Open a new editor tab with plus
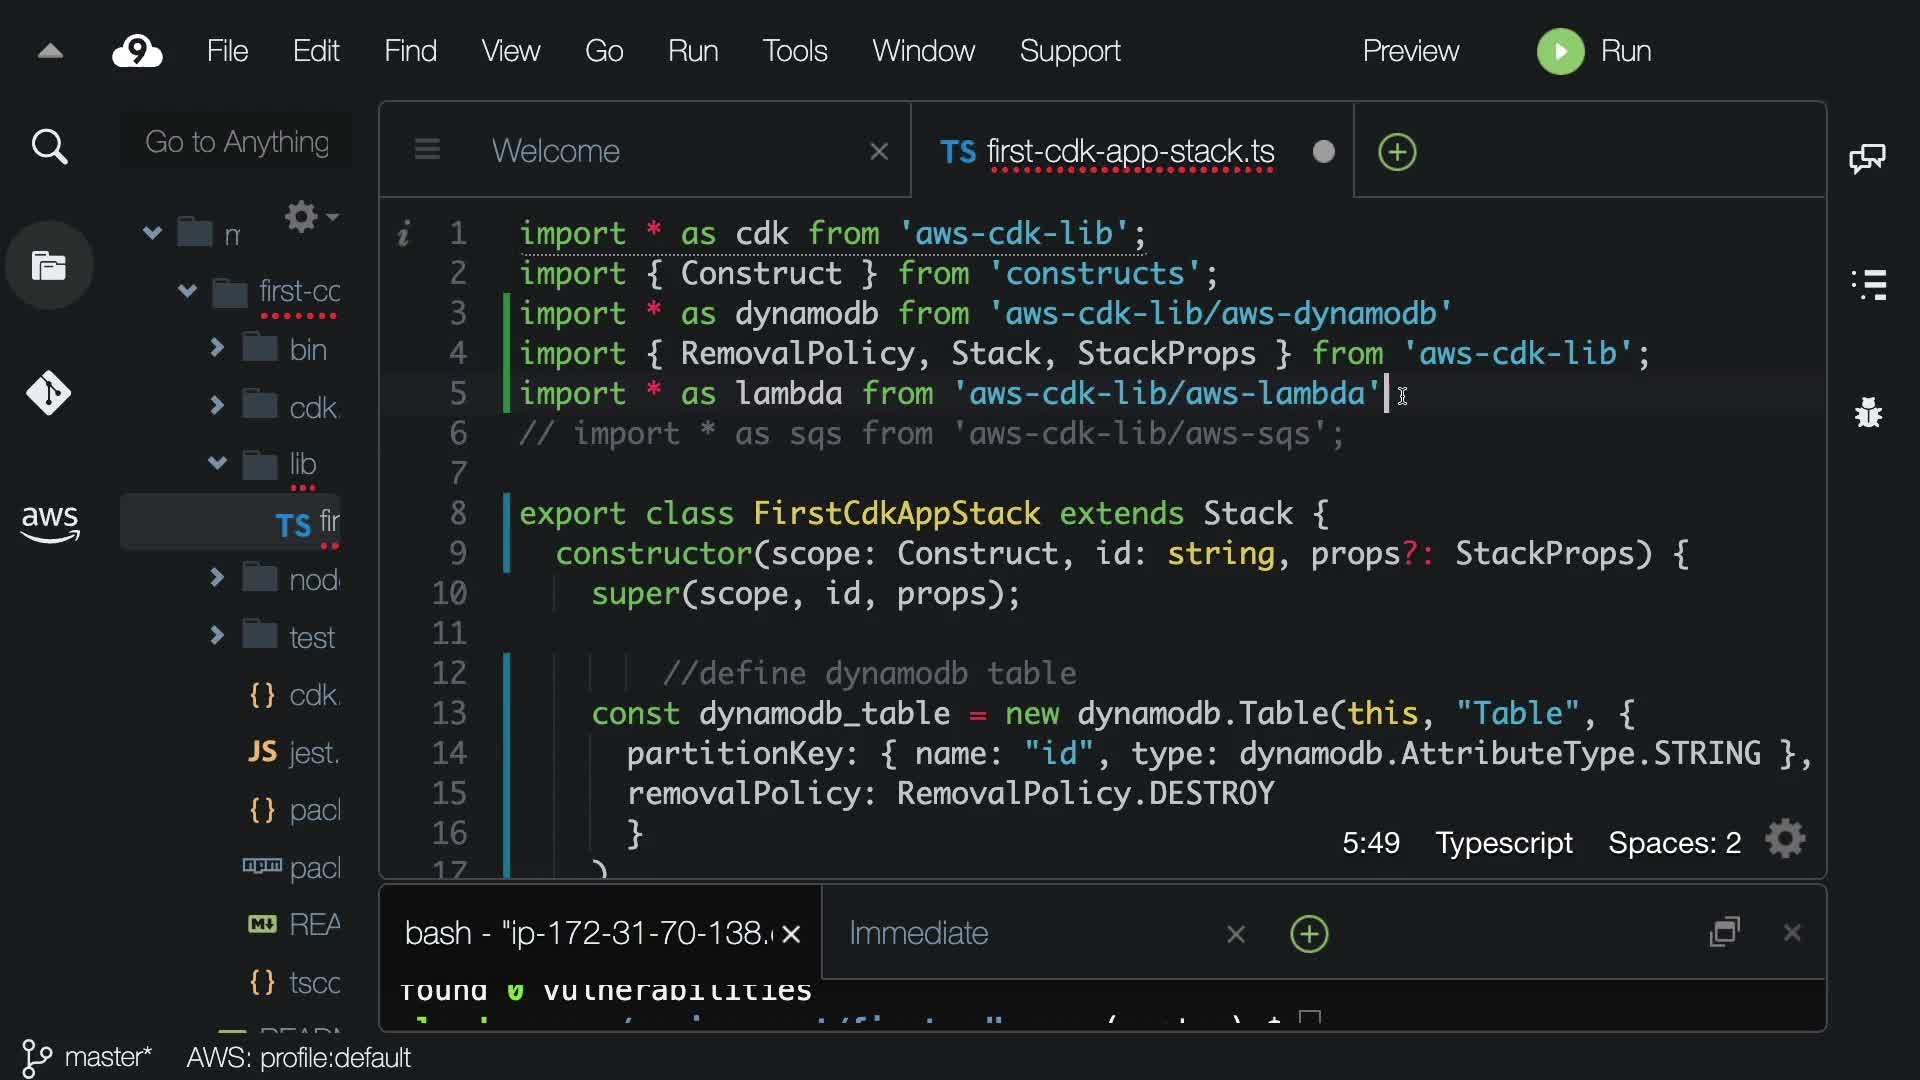 [x=1397, y=152]
